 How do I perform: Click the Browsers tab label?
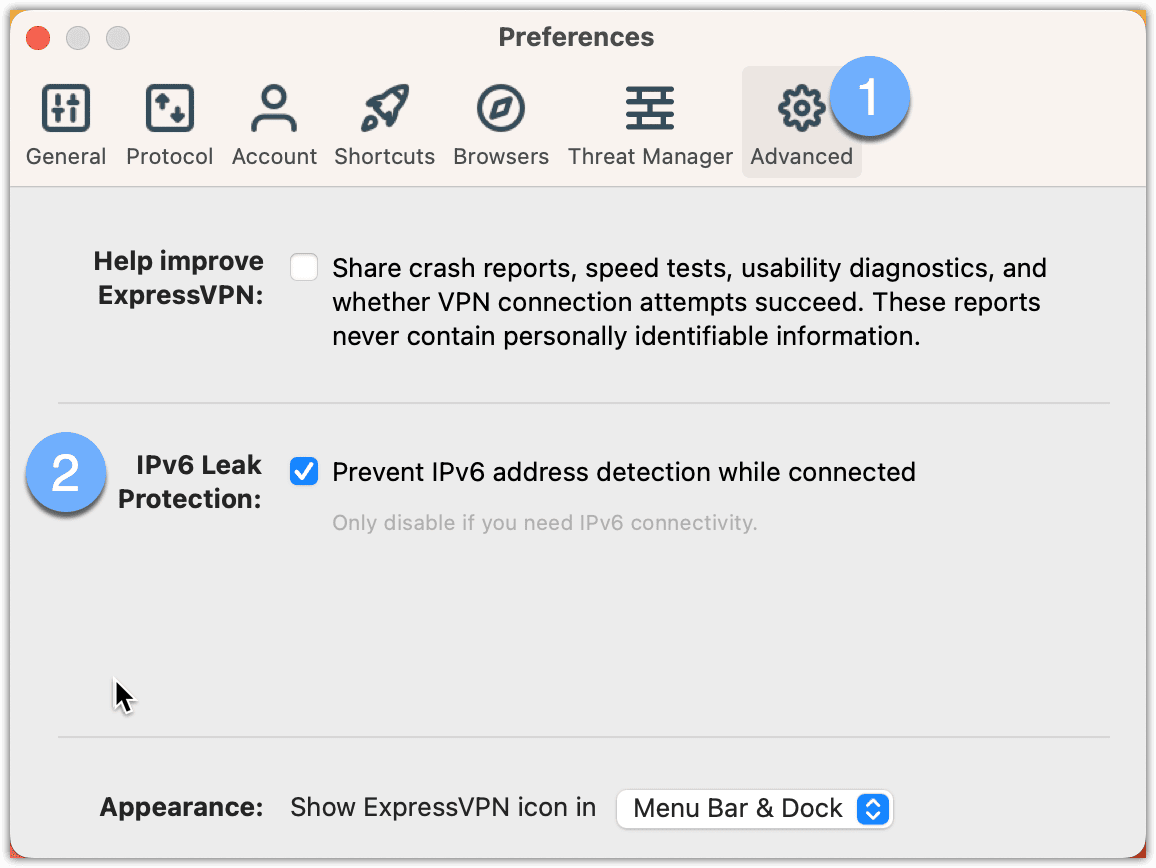point(500,156)
